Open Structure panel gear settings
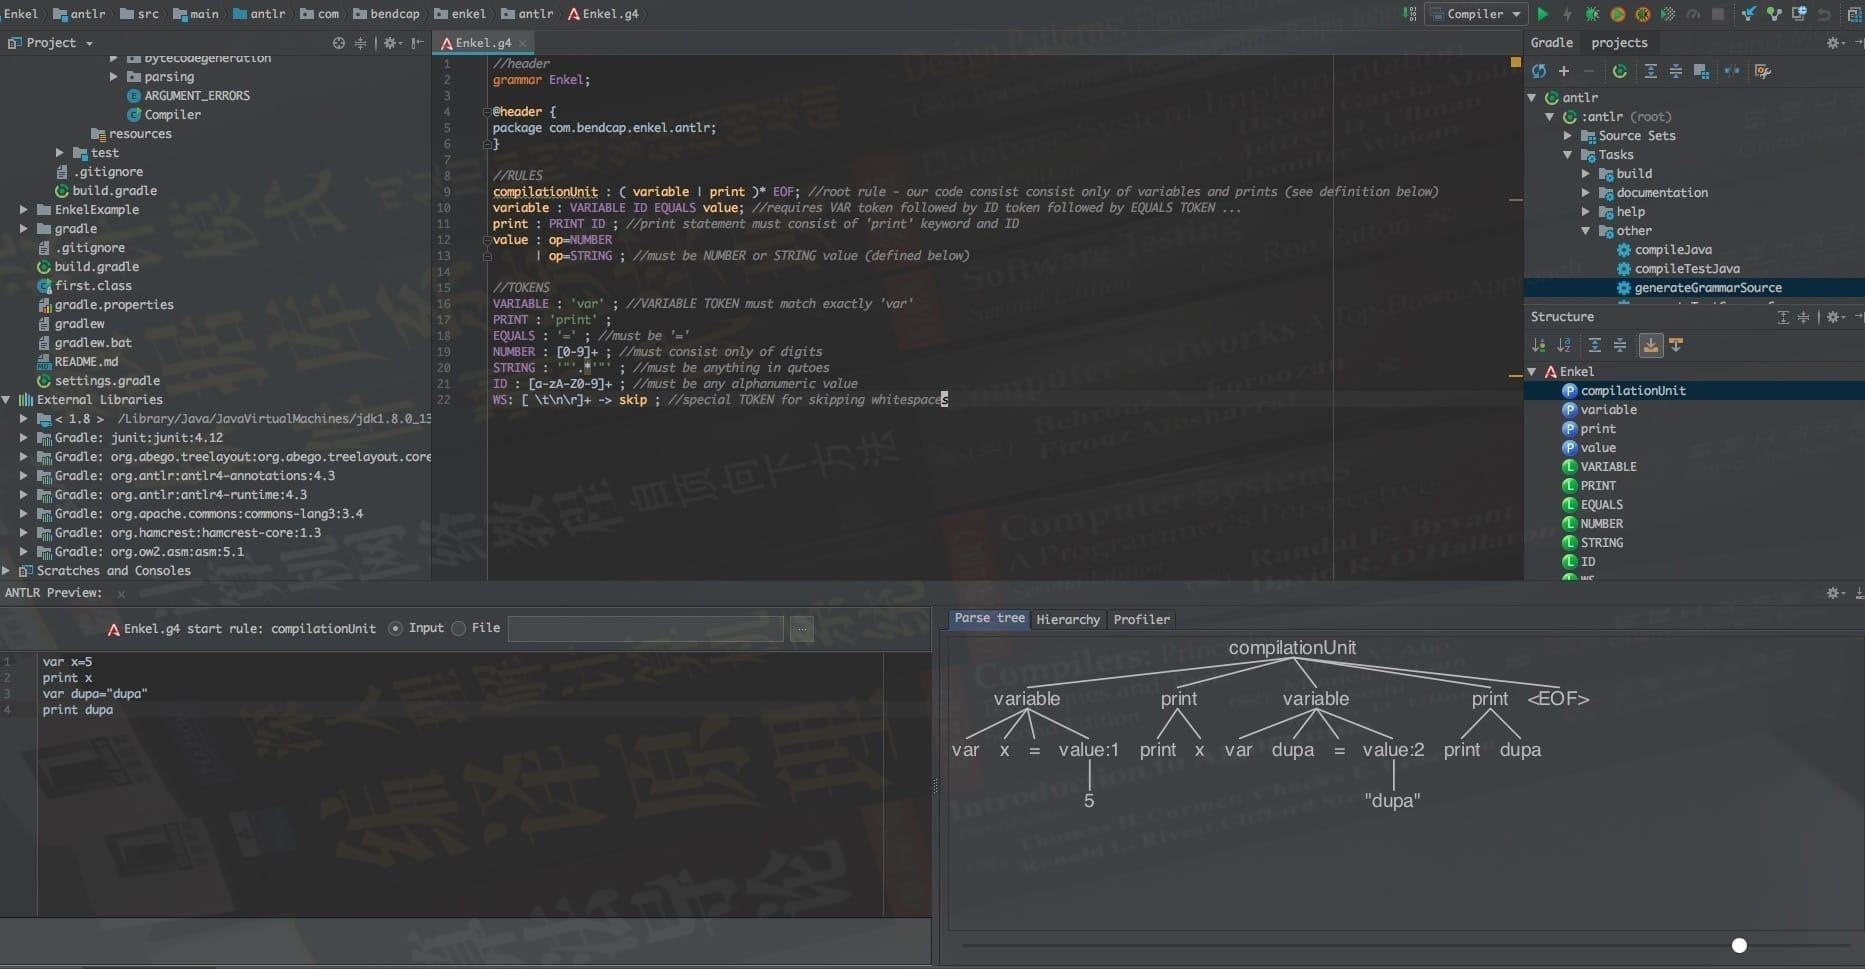 pyautogui.click(x=1835, y=317)
